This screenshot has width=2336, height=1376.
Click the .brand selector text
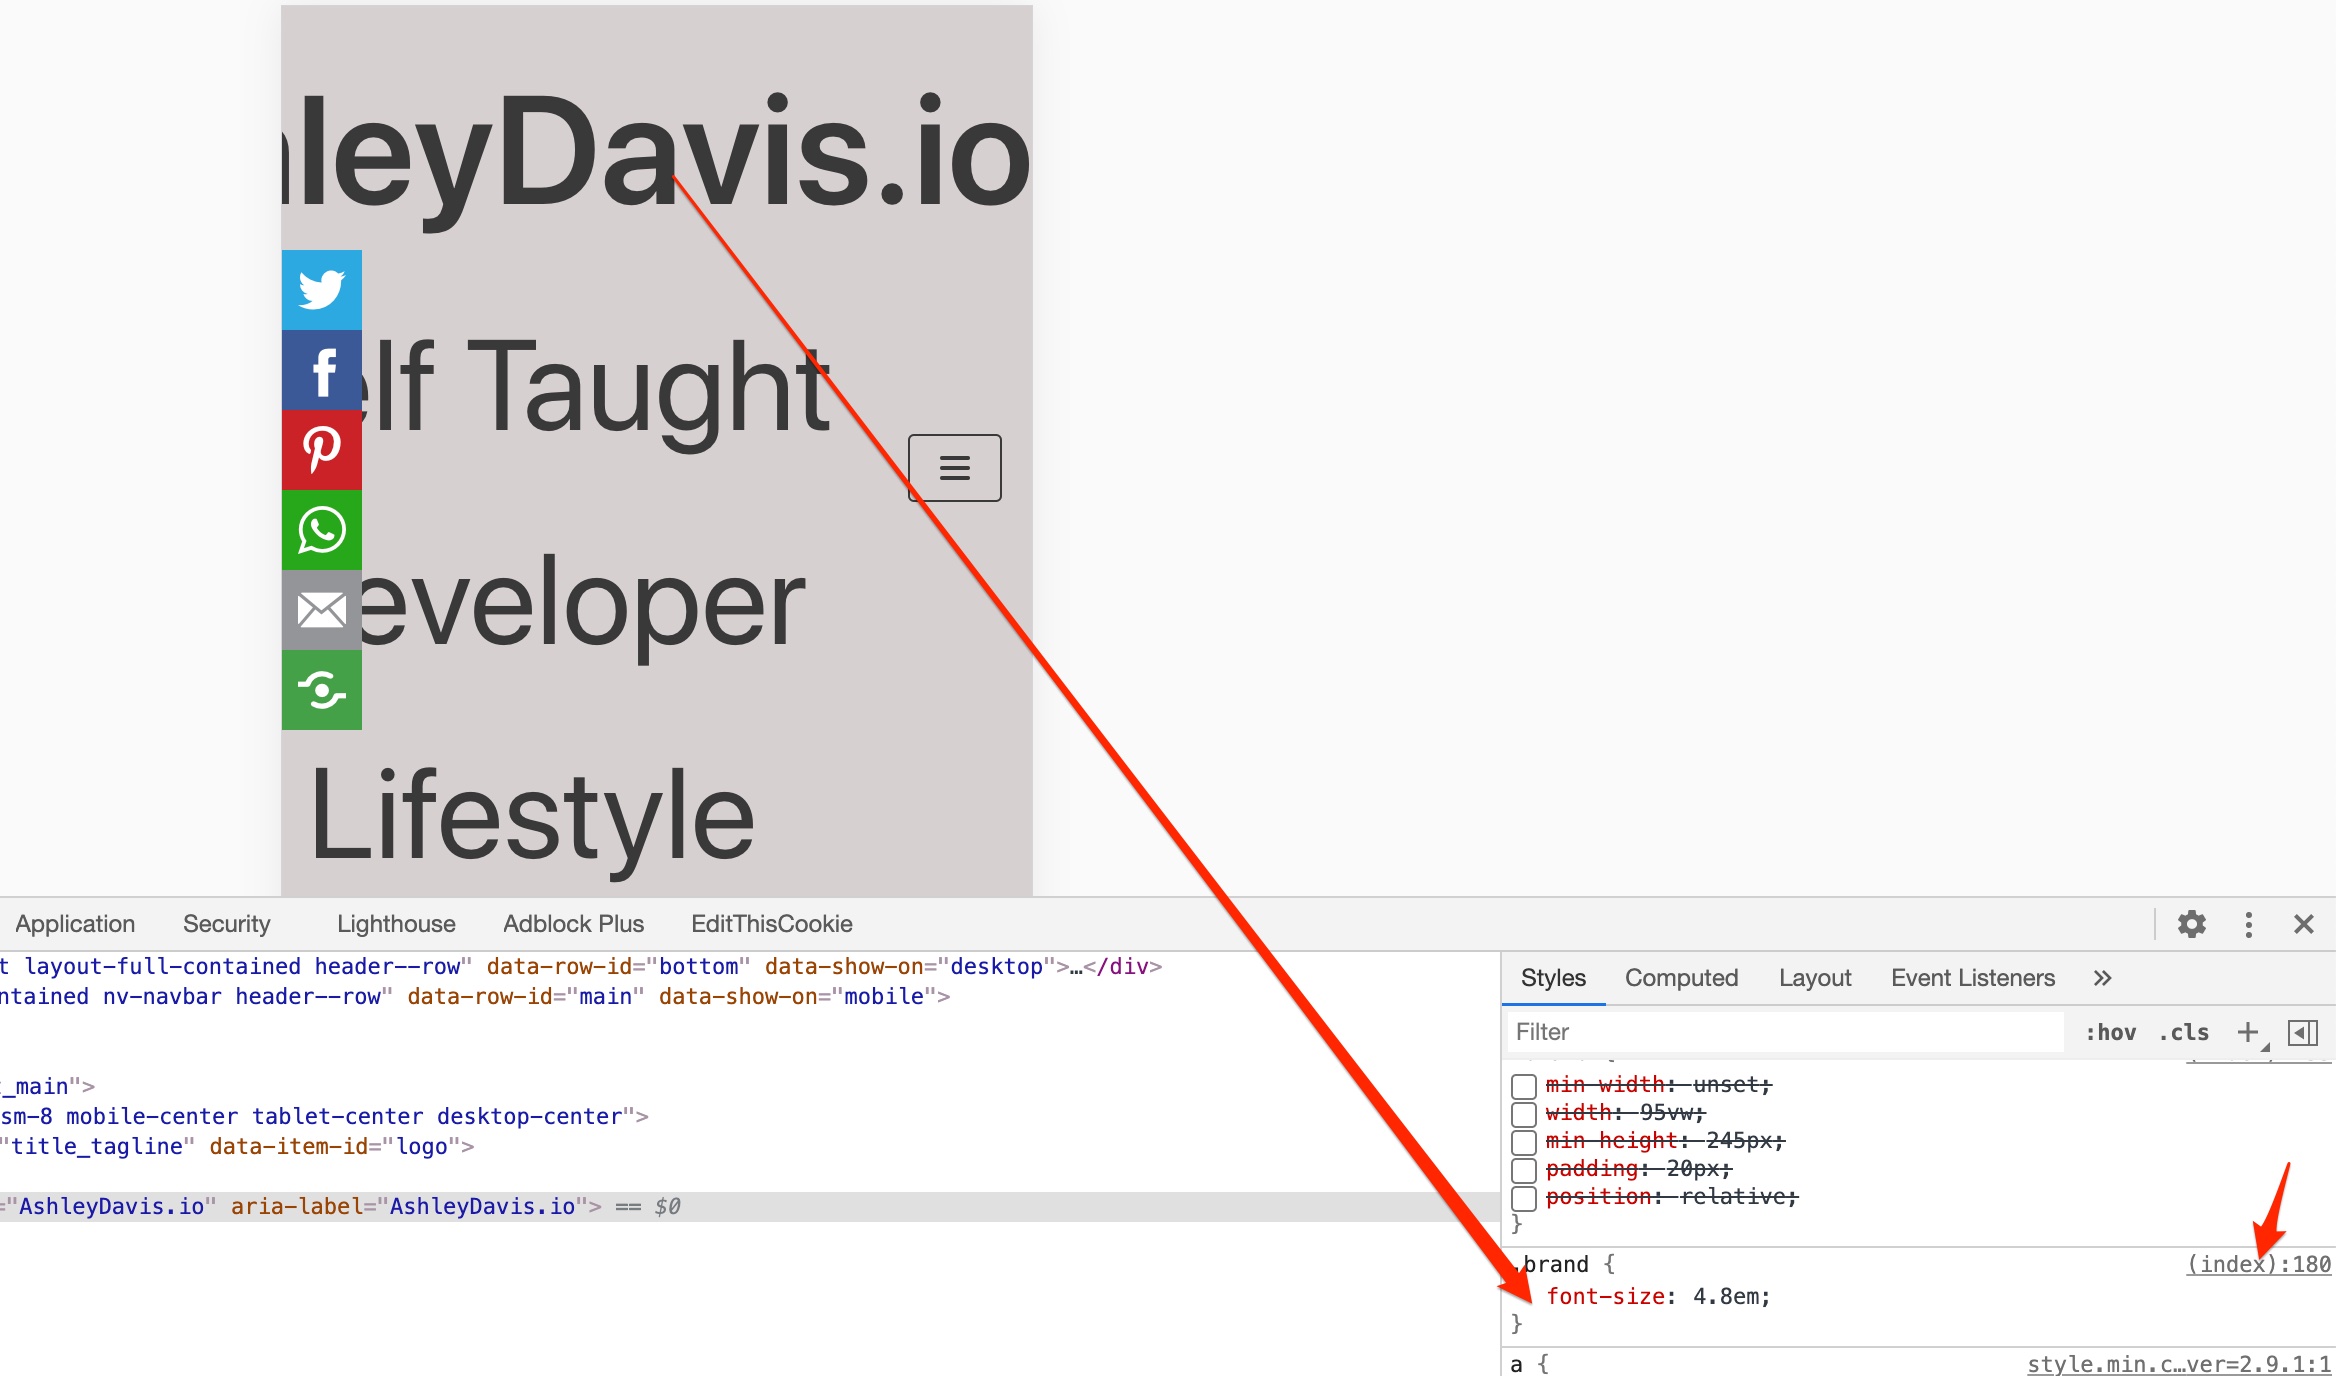tap(1550, 1264)
